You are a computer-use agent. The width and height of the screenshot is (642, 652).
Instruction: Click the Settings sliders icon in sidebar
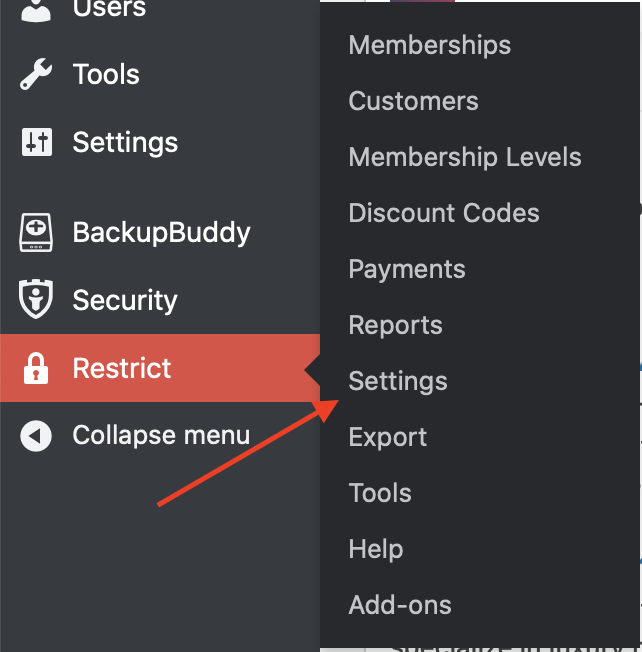click(x=37, y=142)
